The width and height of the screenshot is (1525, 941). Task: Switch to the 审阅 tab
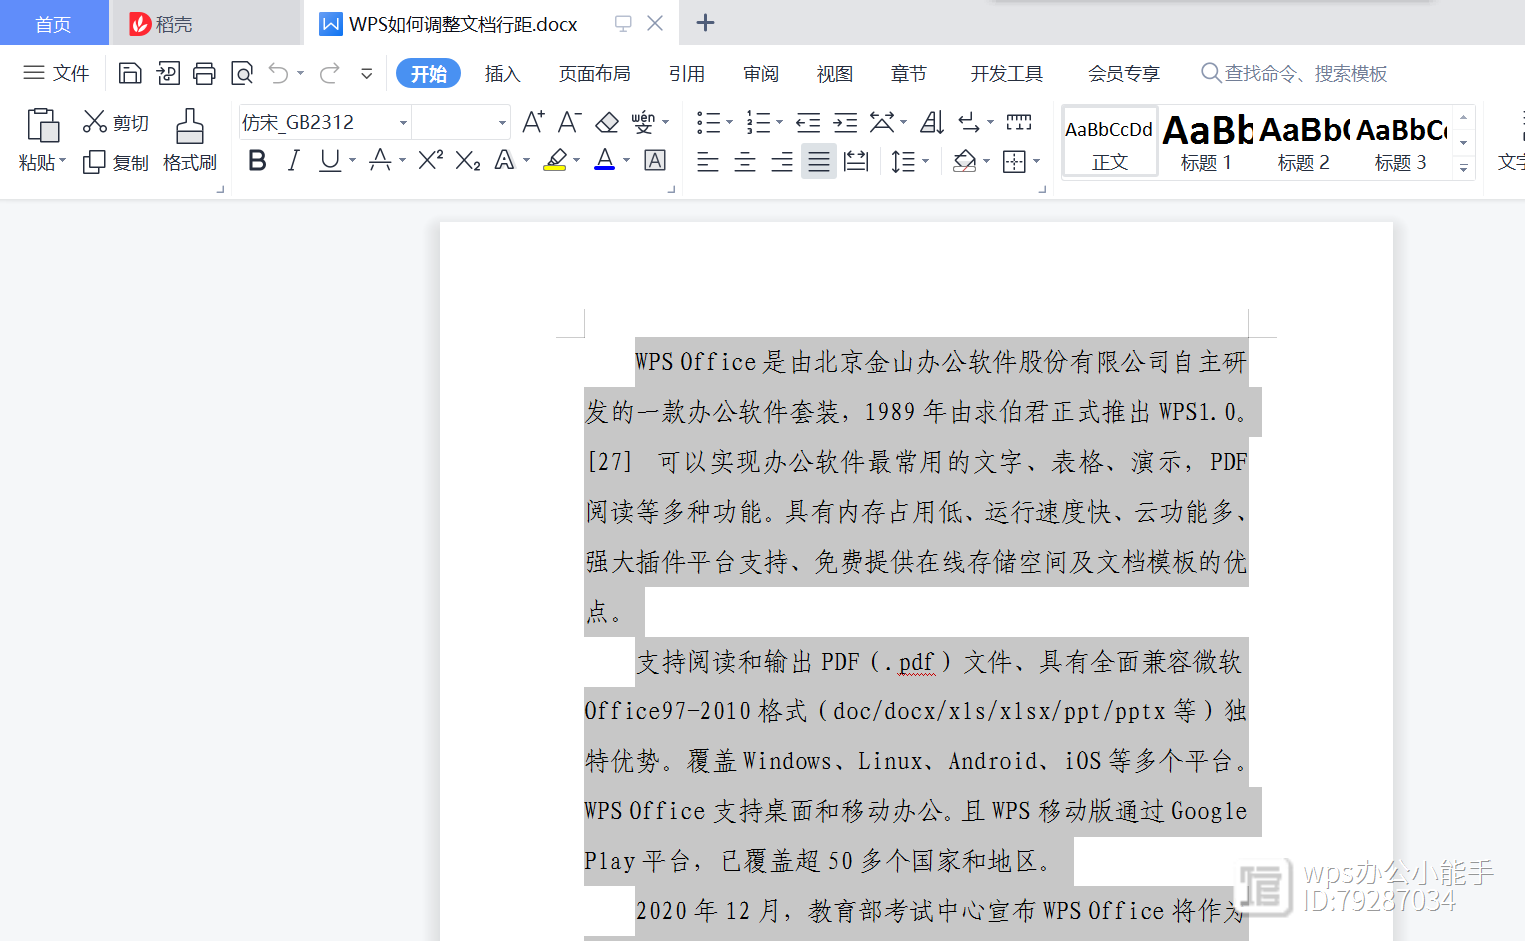(760, 73)
